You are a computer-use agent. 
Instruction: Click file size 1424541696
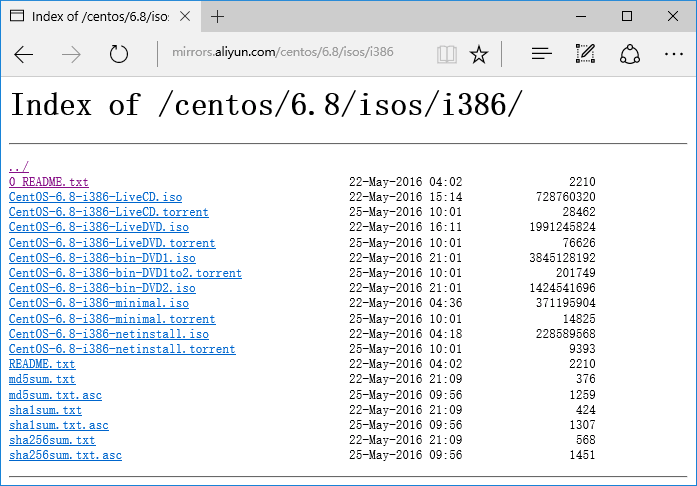562,288
